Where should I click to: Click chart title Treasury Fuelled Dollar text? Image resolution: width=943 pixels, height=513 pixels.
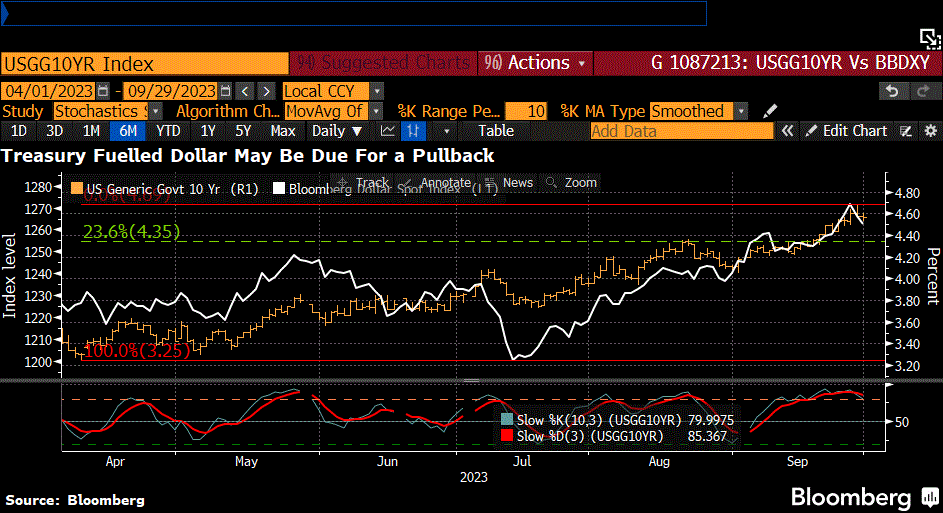pos(248,156)
